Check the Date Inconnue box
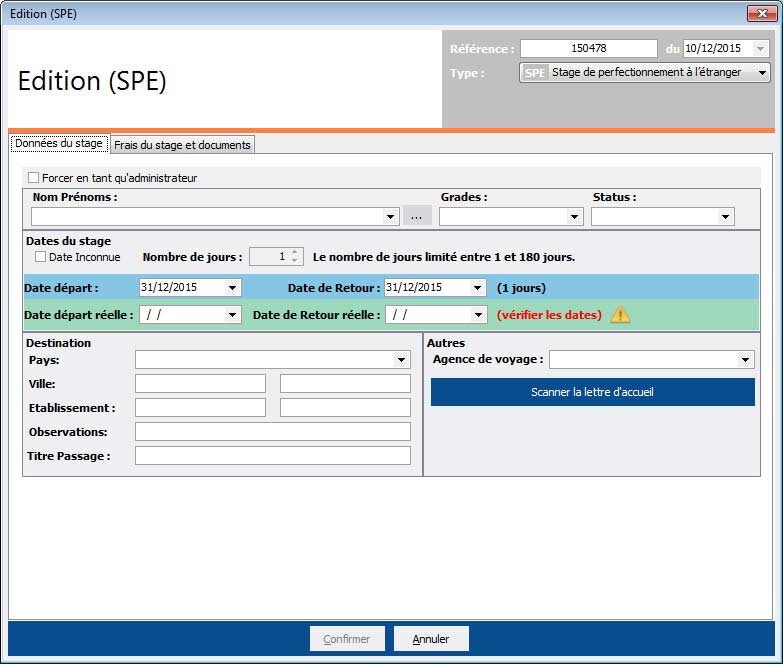The width and height of the screenshot is (783, 664). pos(41,257)
